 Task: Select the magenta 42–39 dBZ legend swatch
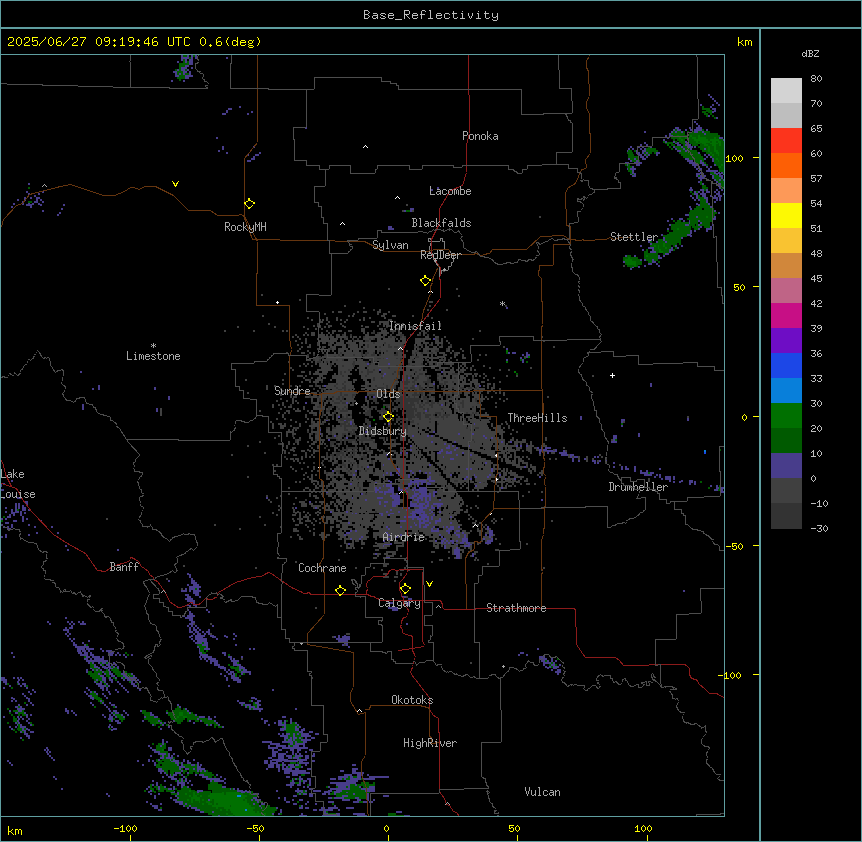pos(786,315)
